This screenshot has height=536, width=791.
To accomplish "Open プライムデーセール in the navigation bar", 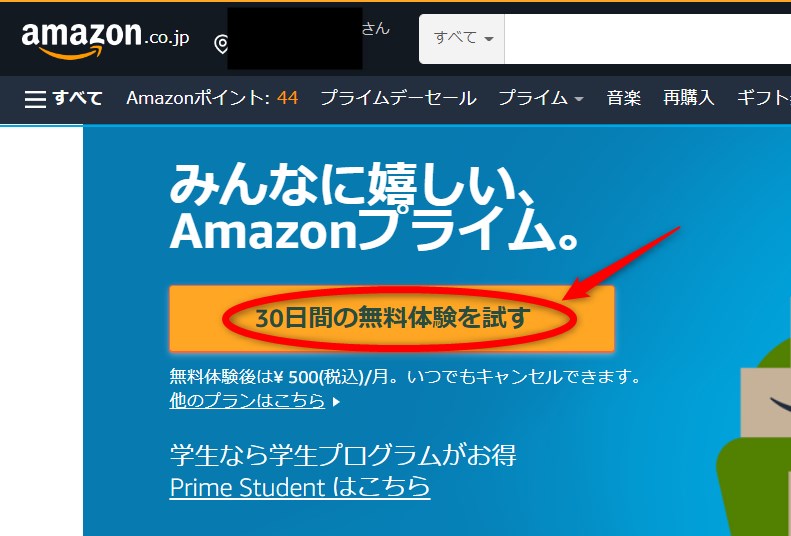I will click(x=398, y=98).
